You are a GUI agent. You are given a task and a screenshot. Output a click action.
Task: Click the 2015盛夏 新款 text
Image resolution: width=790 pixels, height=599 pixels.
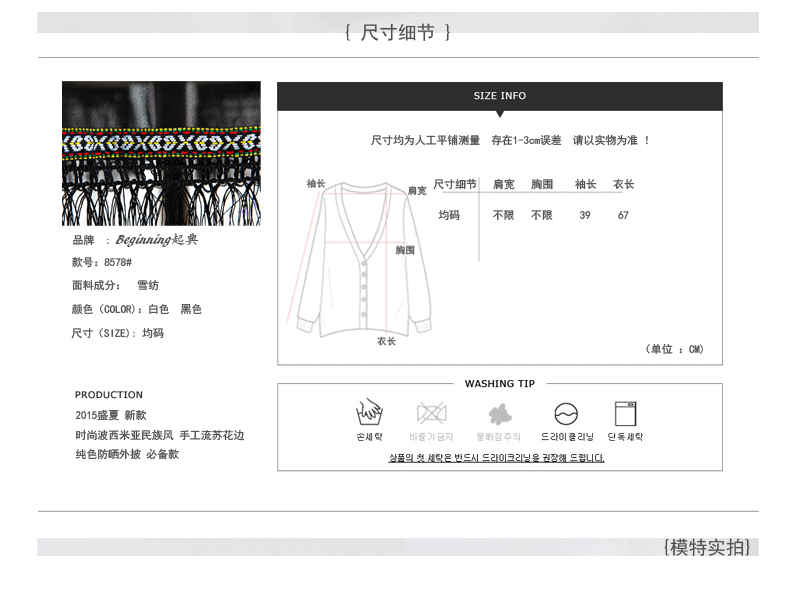pos(111,415)
